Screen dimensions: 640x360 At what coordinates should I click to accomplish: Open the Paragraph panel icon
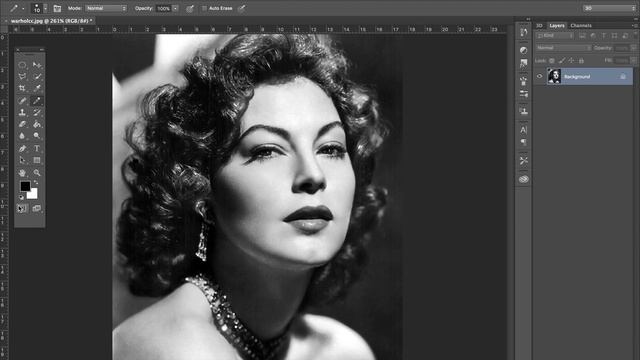pyautogui.click(x=524, y=142)
